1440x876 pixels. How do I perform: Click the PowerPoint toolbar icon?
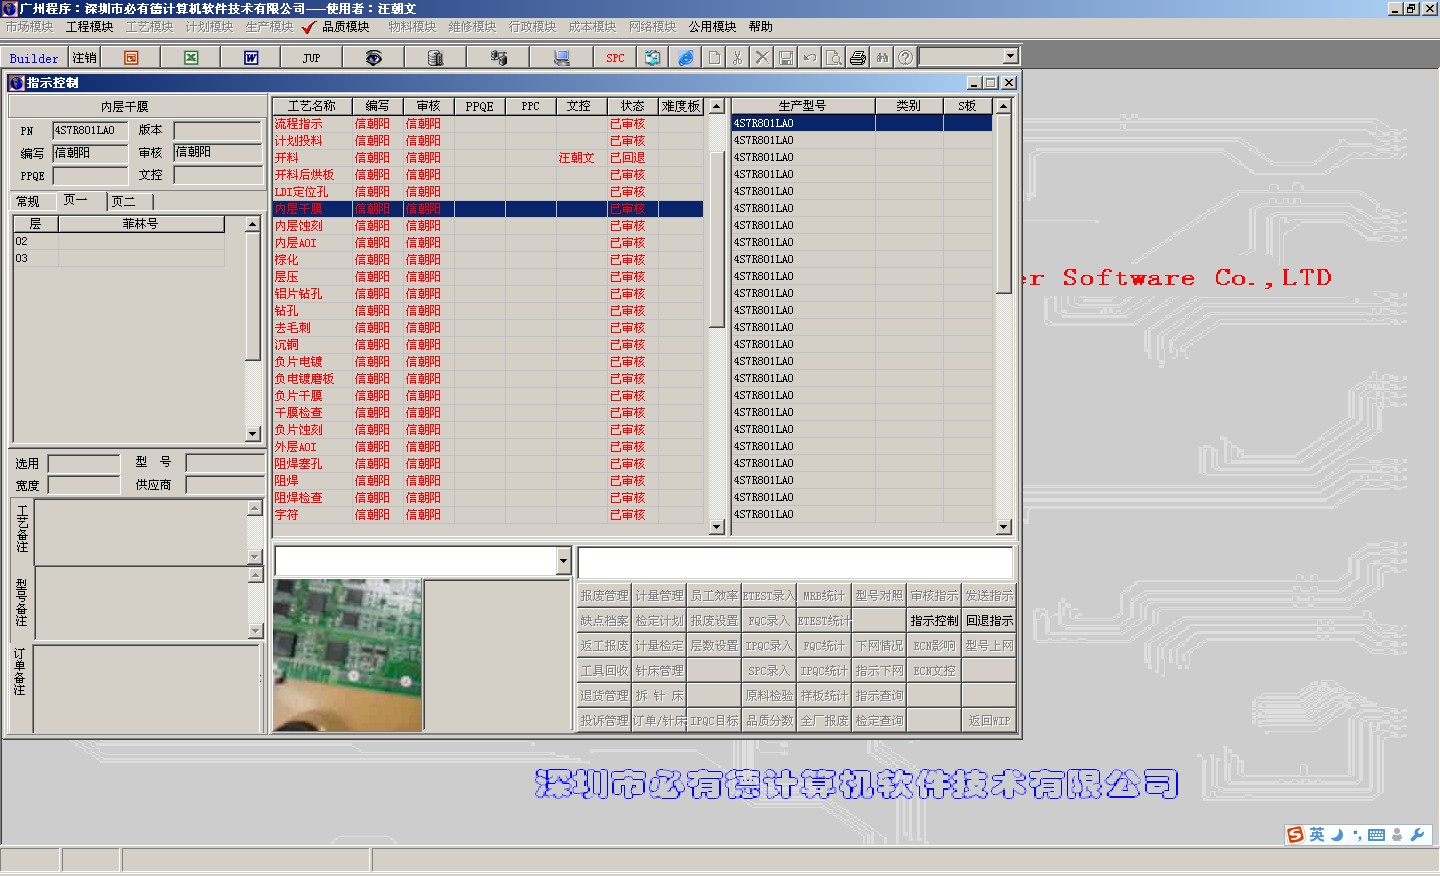(131, 58)
